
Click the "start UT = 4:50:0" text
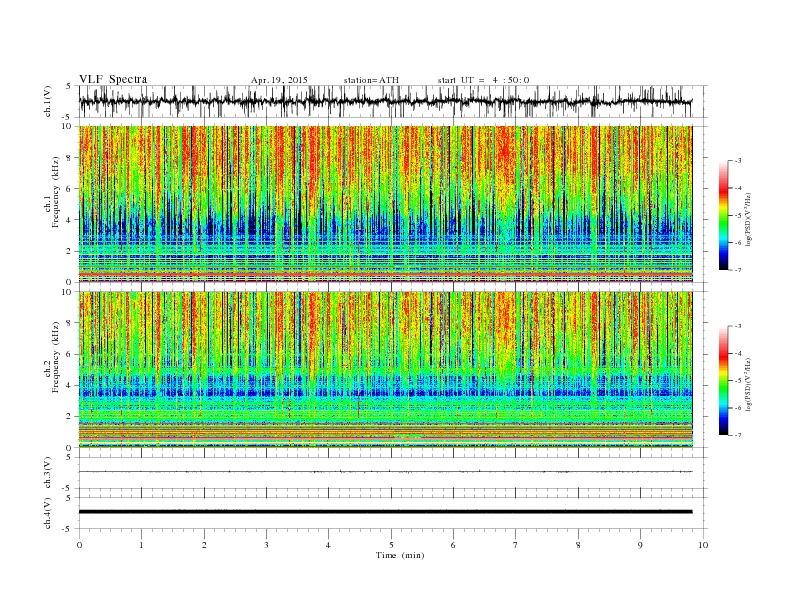[x=483, y=80]
